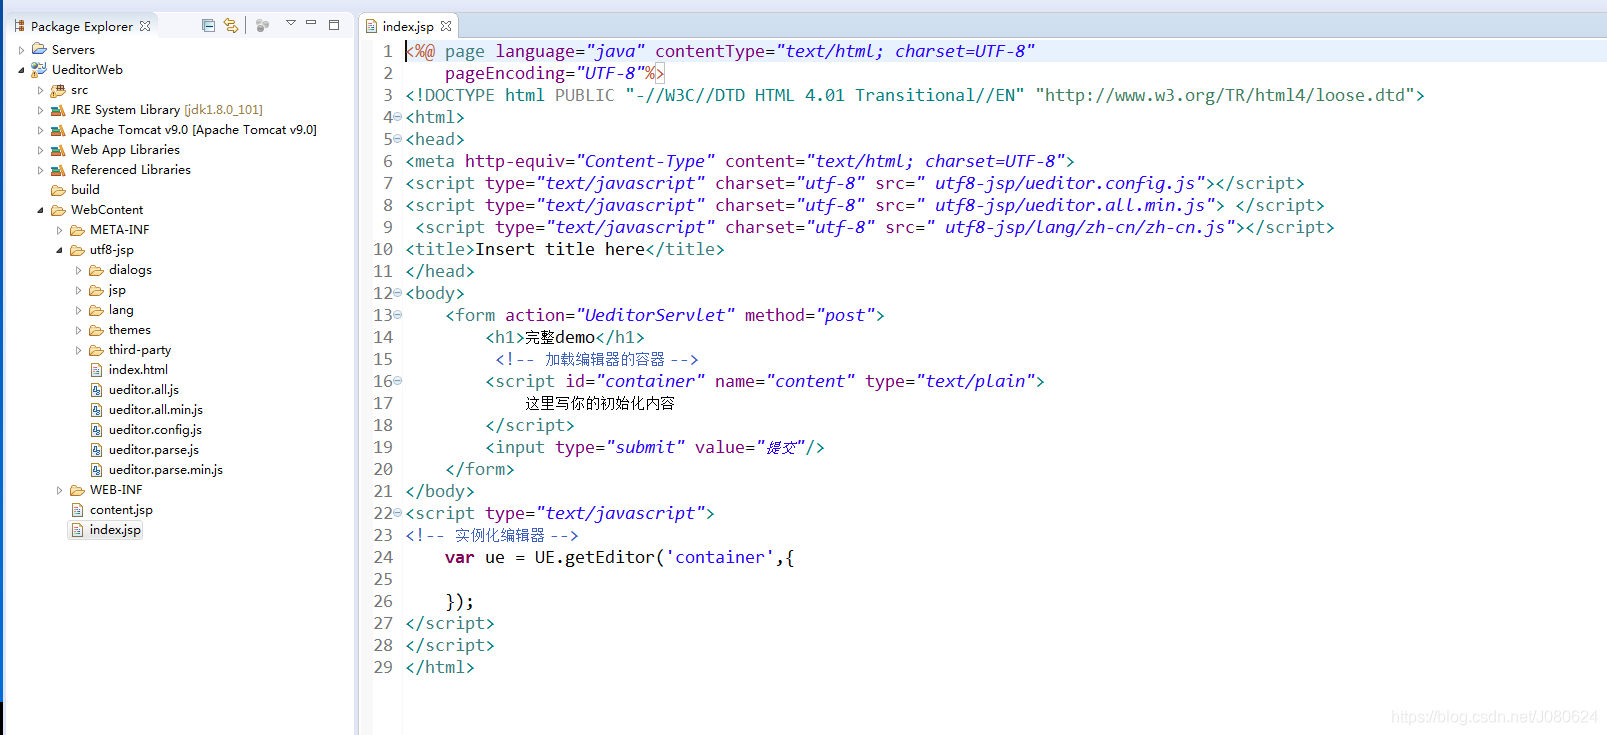Expand the third-party folder arrow
The width and height of the screenshot is (1607, 735).
point(78,350)
